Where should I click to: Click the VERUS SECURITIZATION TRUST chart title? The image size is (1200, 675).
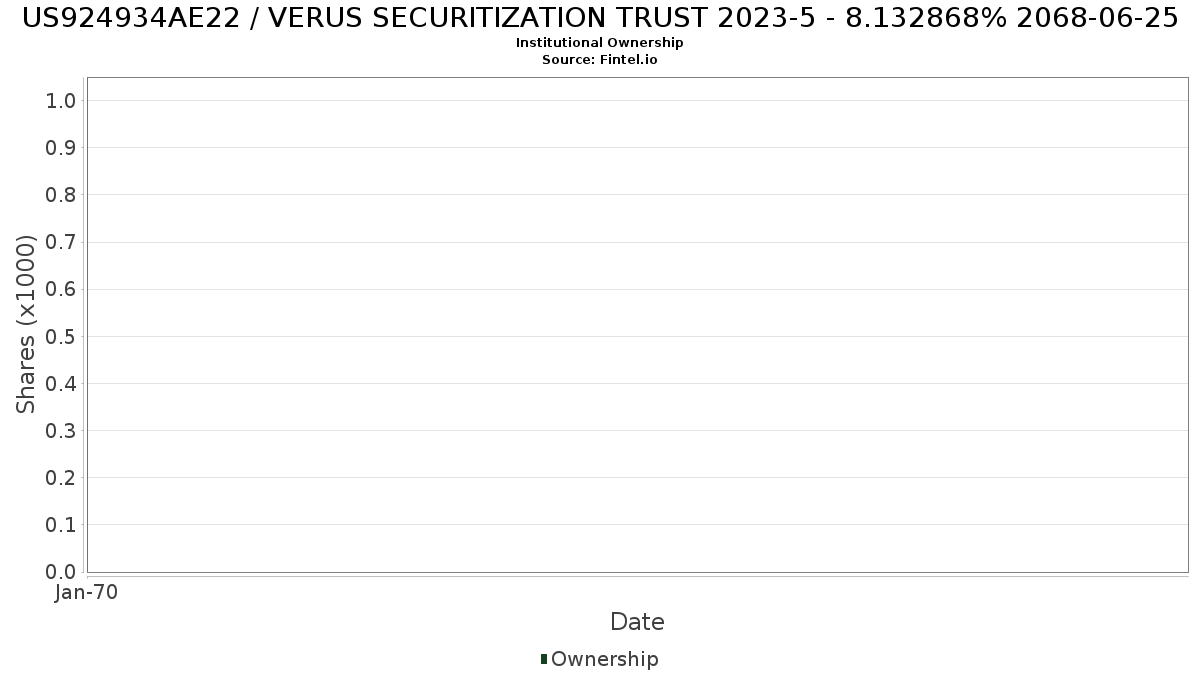coord(599,18)
